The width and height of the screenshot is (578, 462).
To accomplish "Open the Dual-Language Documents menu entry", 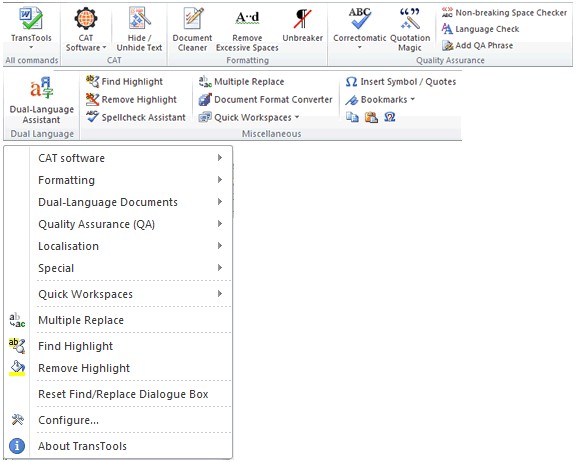I will click(x=118, y=202).
